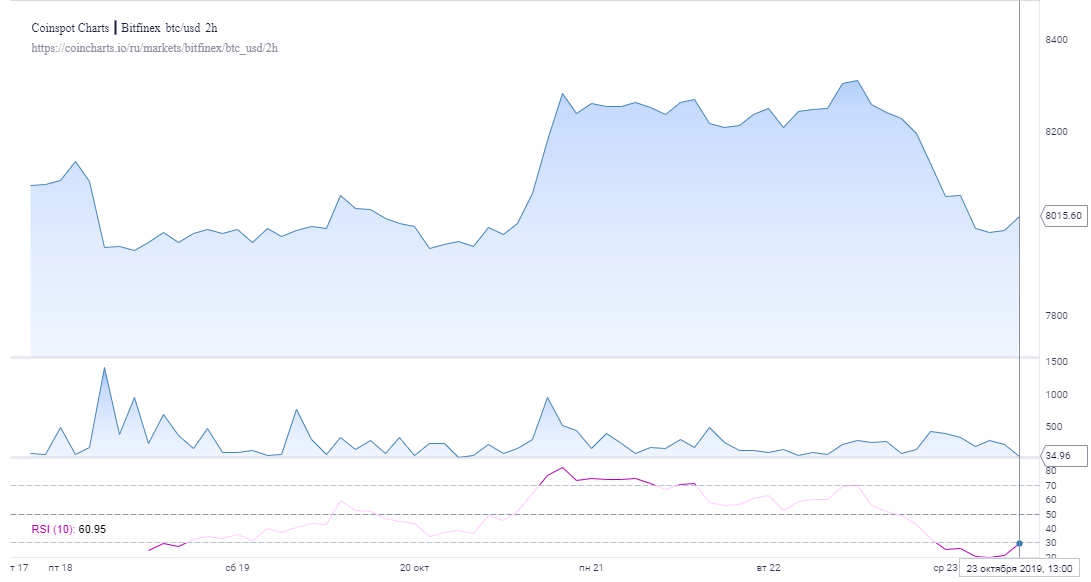
Task: Click the 23 октября 2019, 13:00 date tooltip
Action: click(1019, 568)
